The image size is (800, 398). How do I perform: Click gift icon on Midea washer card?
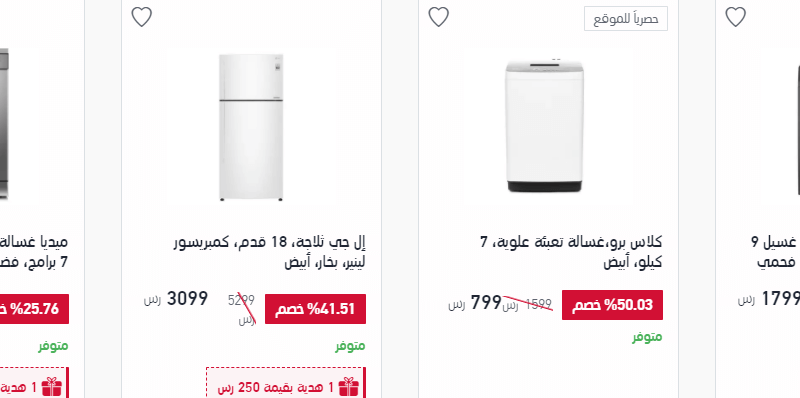52,387
